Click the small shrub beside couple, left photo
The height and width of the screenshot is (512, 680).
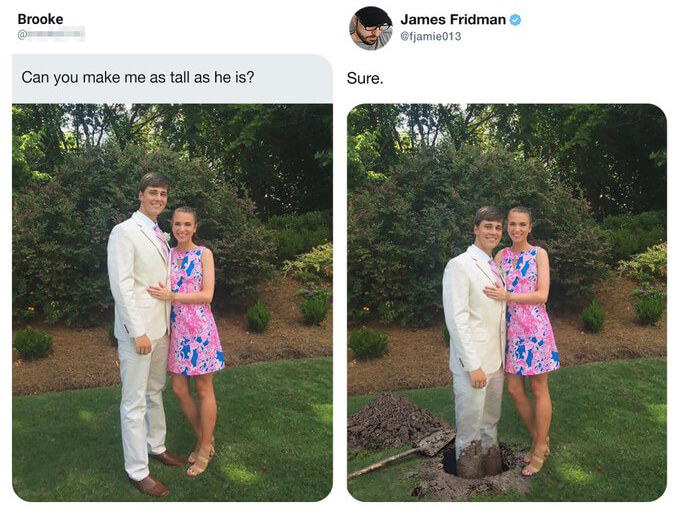pyautogui.click(x=258, y=316)
